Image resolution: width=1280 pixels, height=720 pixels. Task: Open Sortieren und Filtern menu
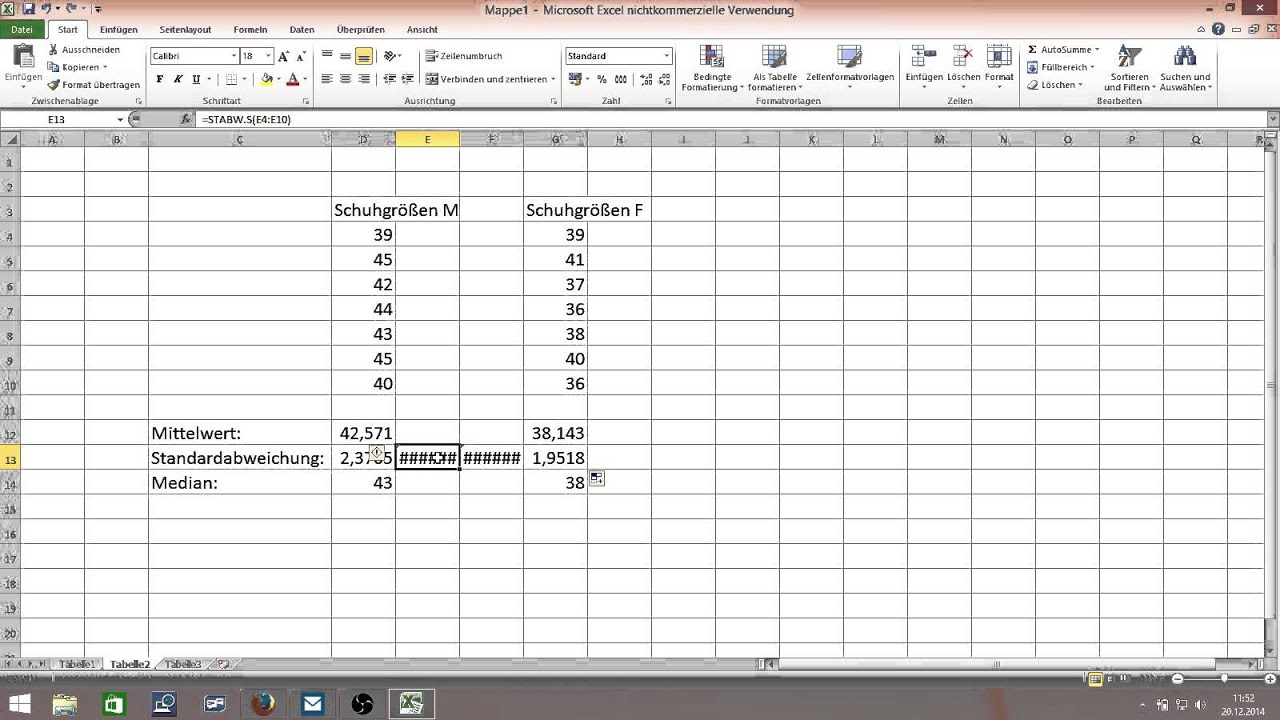pyautogui.click(x=1129, y=68)
